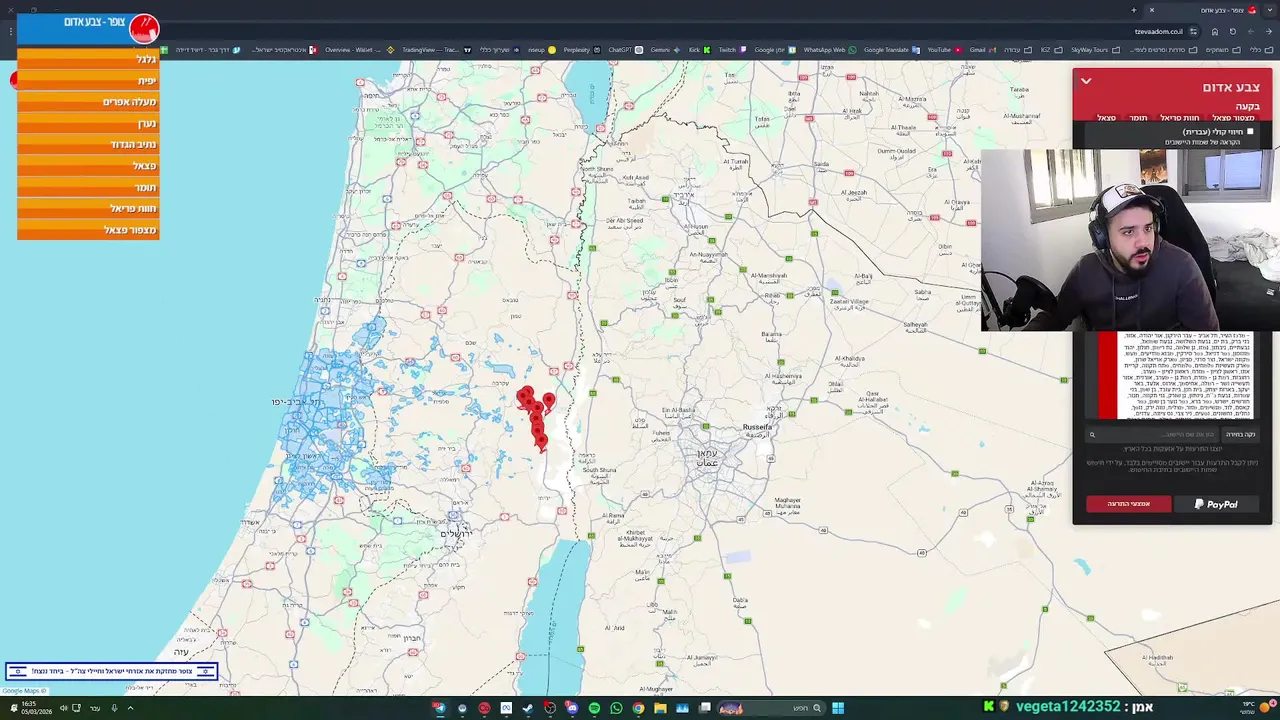
Task: Open a new browser tab
Action: [x=1133, y=10]
